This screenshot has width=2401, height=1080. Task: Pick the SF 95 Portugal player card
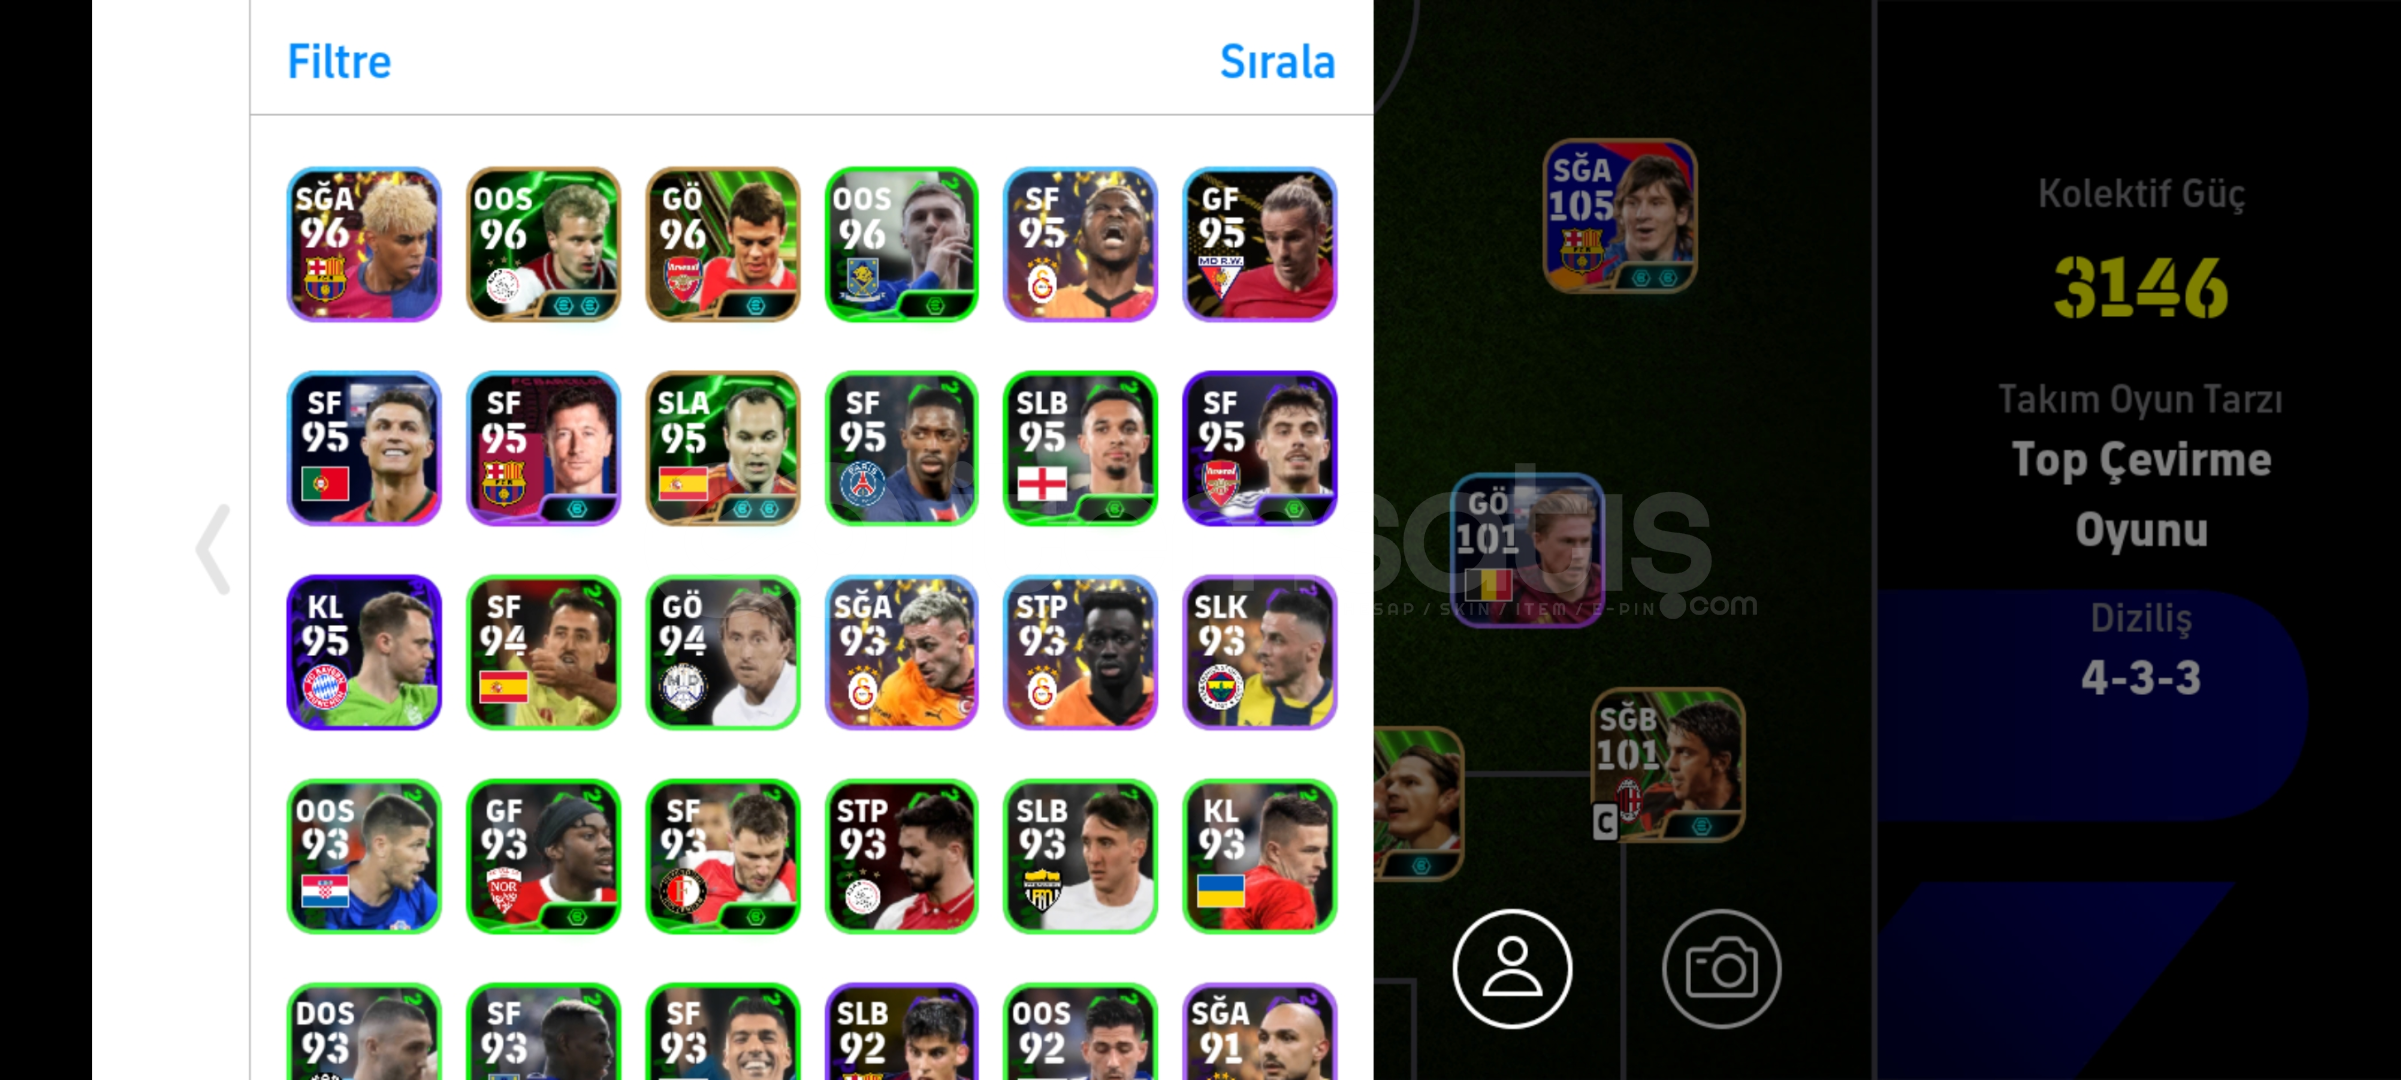point(364,448)
